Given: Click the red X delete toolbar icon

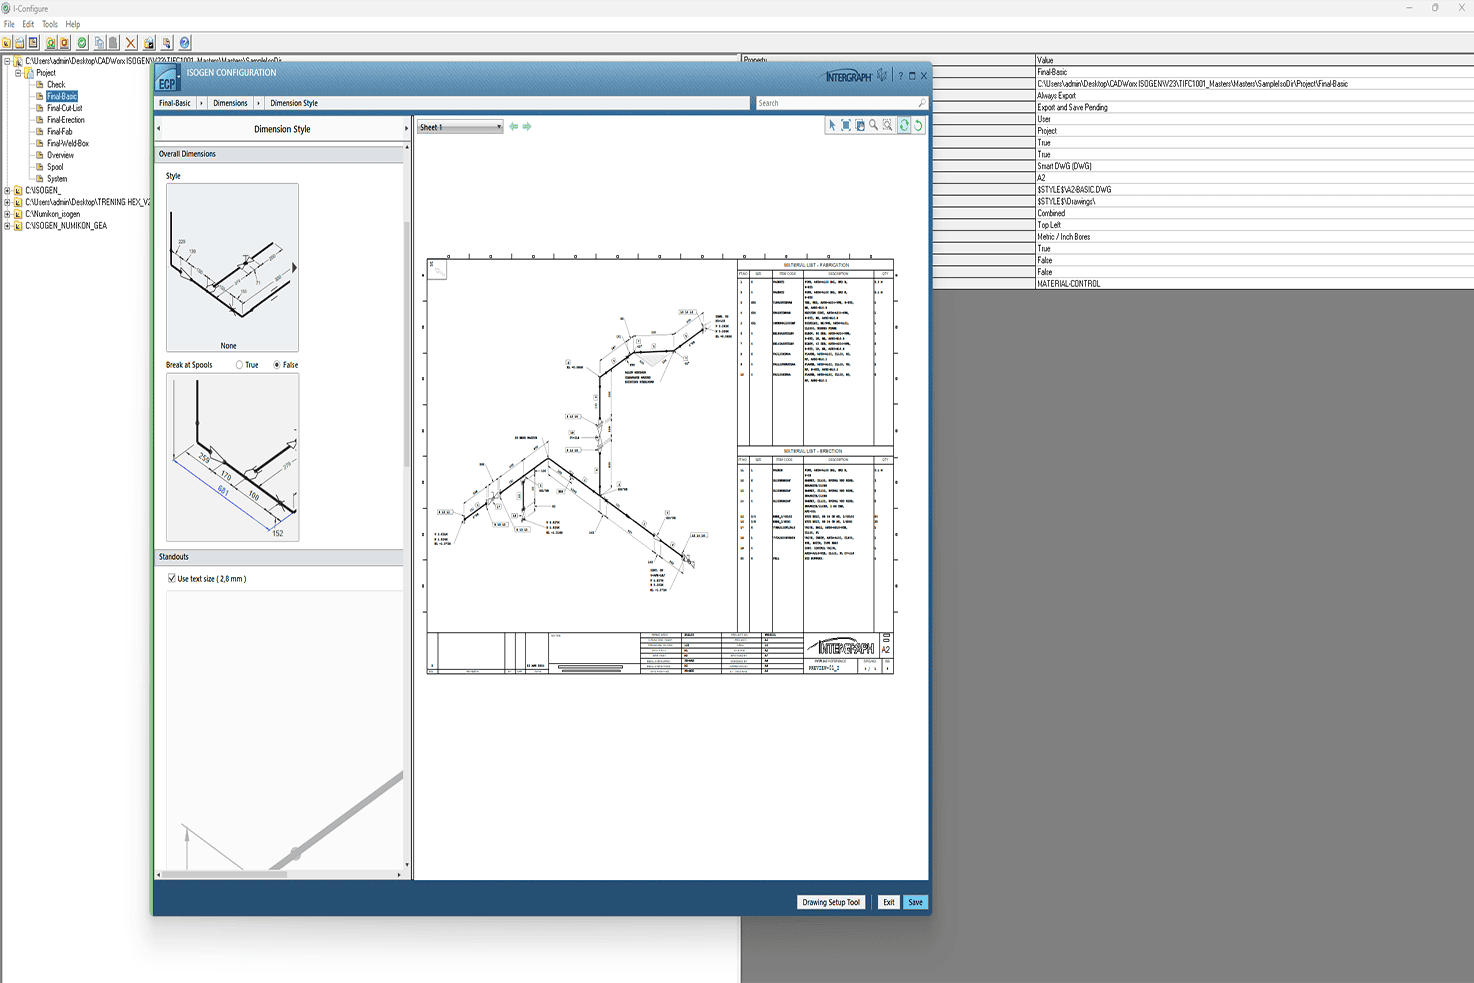Looking at the screenshot, I should [x=131, y=43].
